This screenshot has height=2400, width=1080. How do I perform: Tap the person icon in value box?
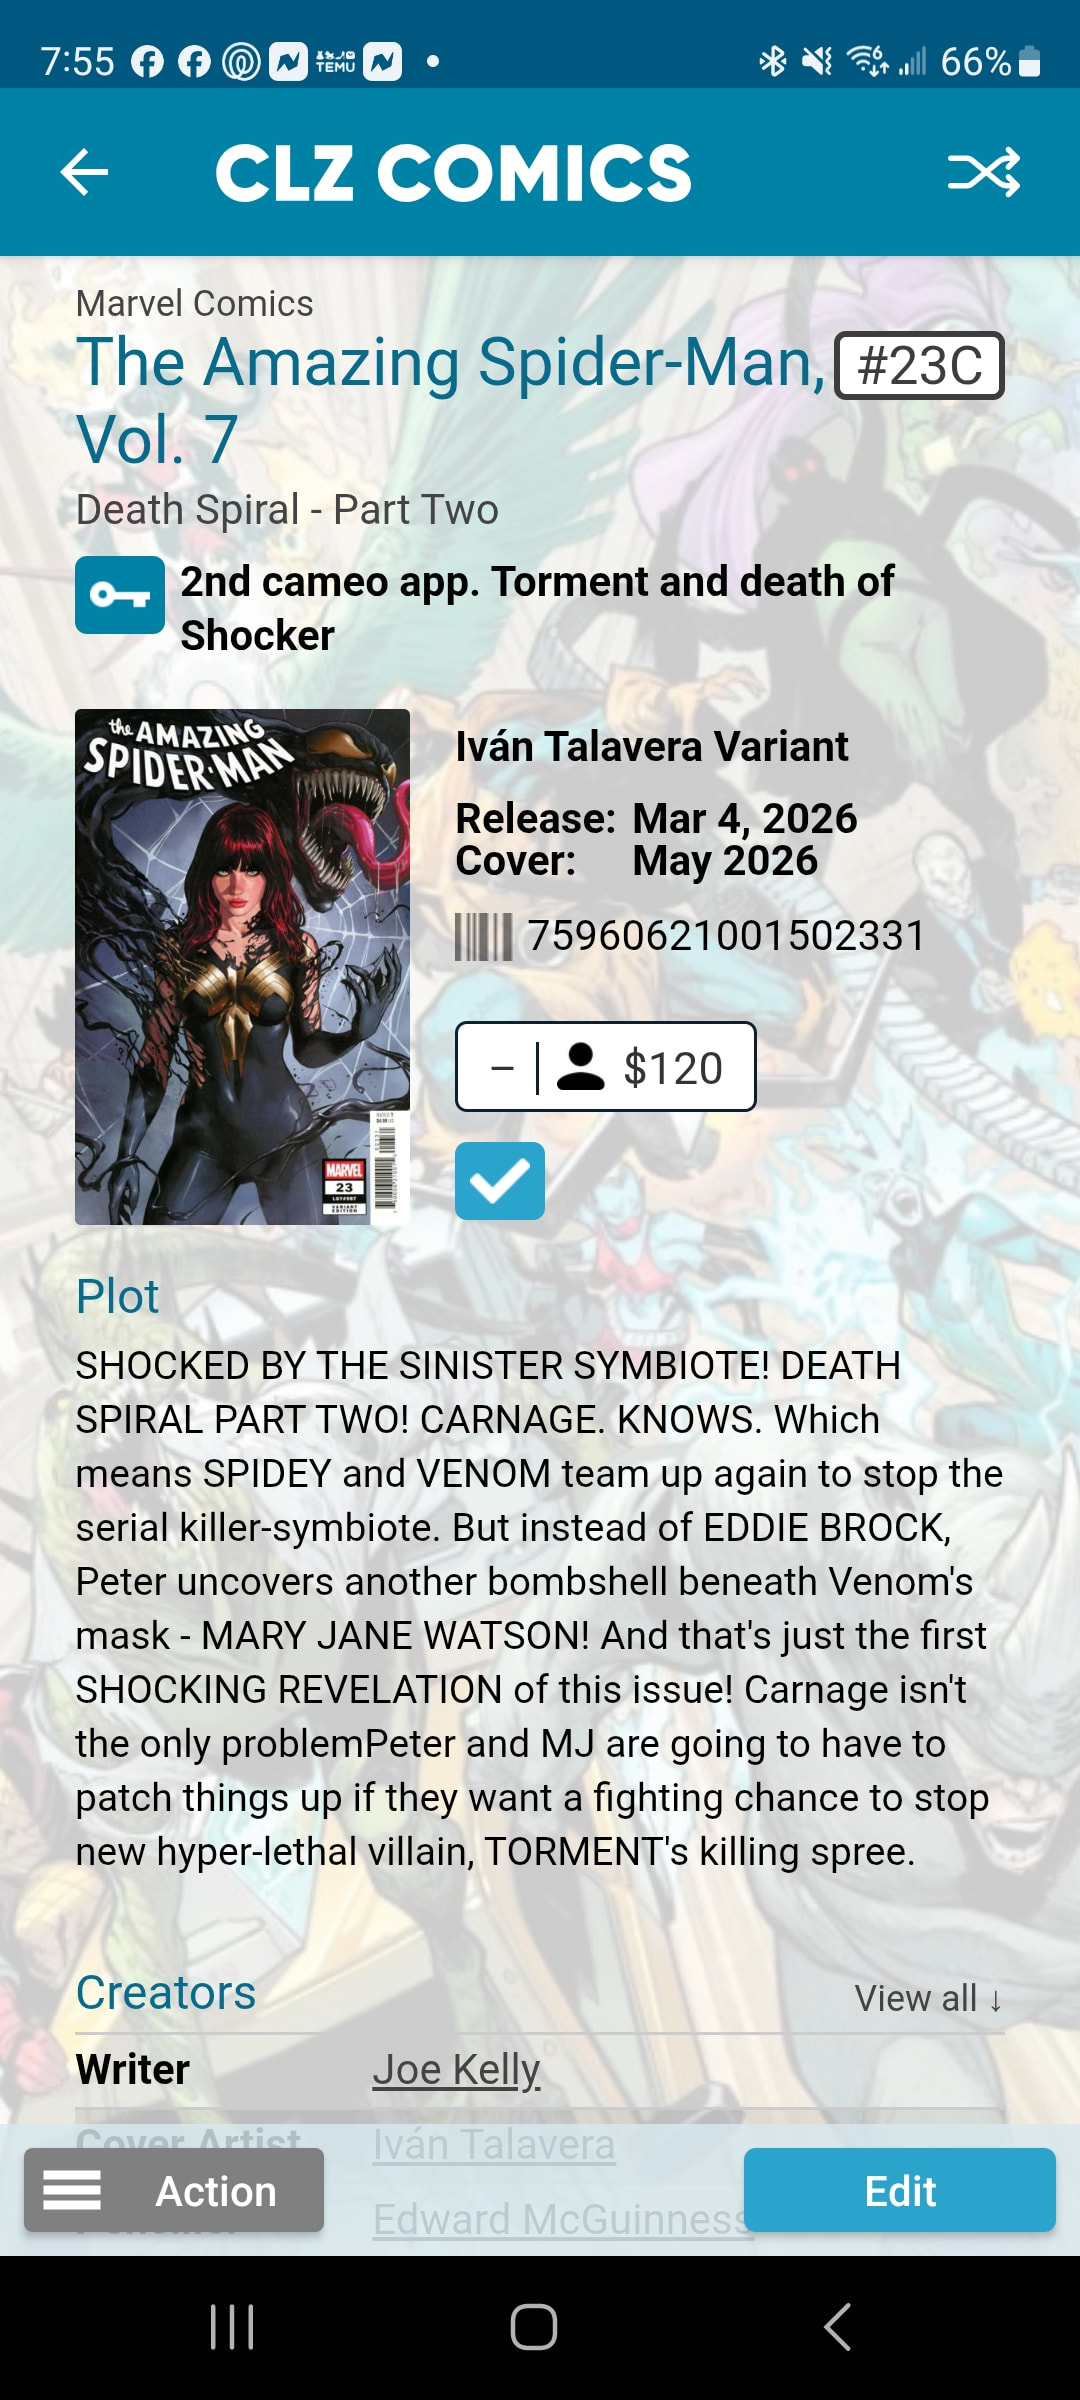tap(580, 1066)
